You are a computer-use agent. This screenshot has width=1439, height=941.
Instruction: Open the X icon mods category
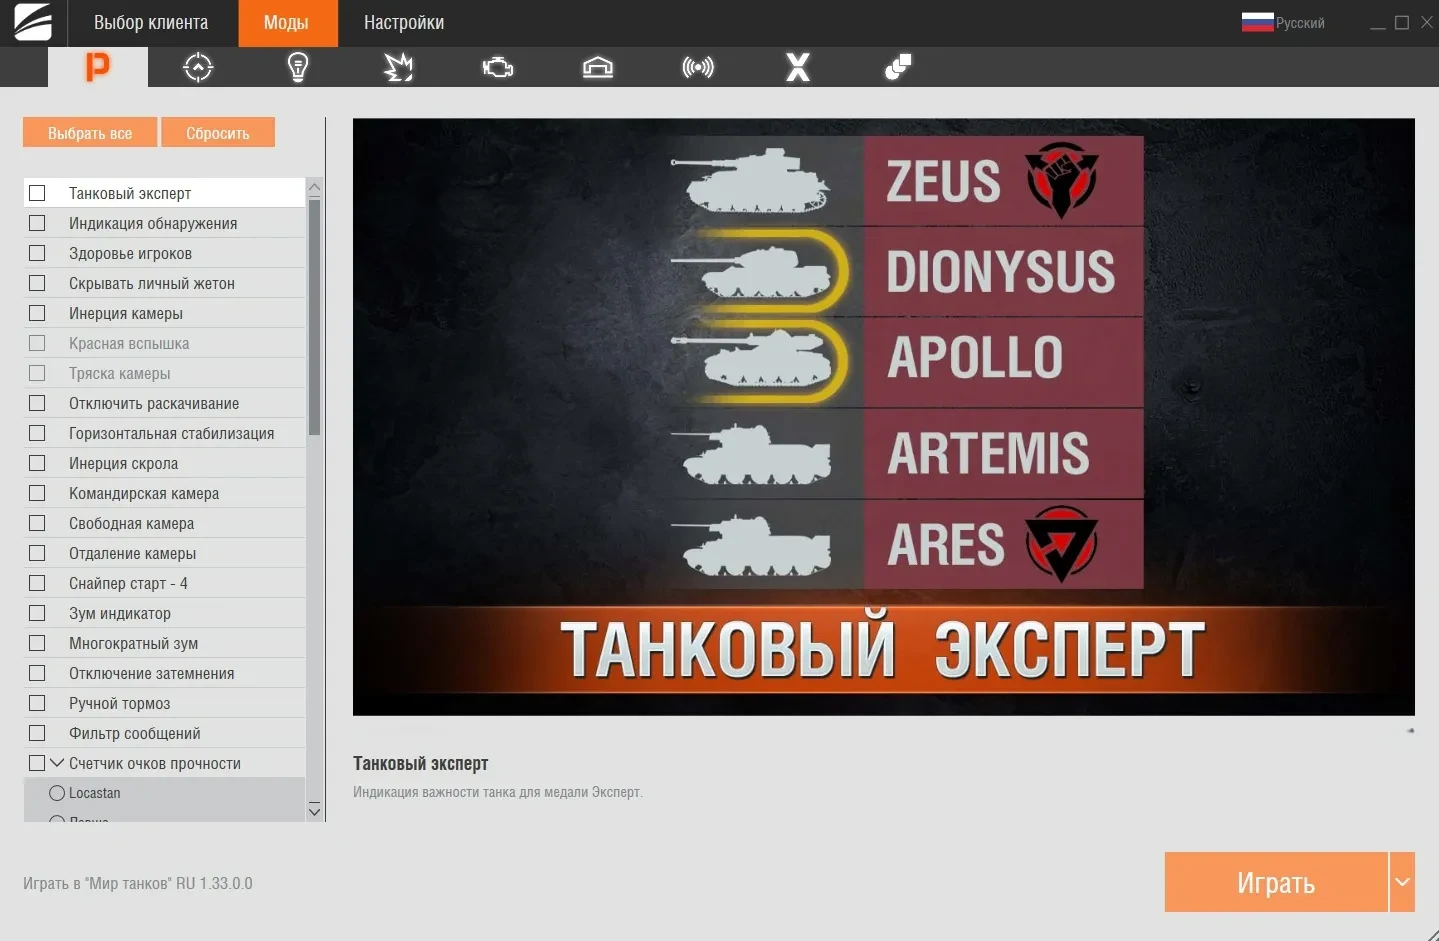[x=798, y=67]
